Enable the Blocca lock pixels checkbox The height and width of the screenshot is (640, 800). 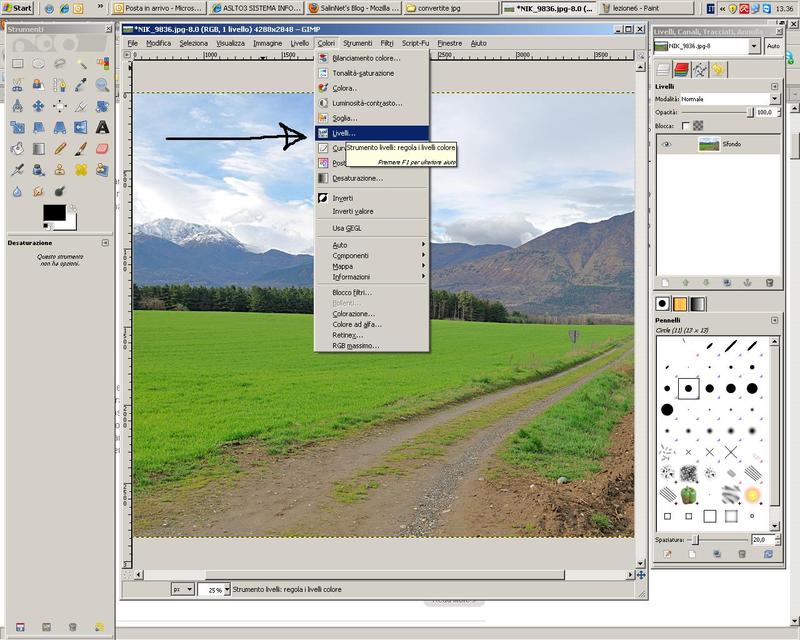tap(685, 126)
